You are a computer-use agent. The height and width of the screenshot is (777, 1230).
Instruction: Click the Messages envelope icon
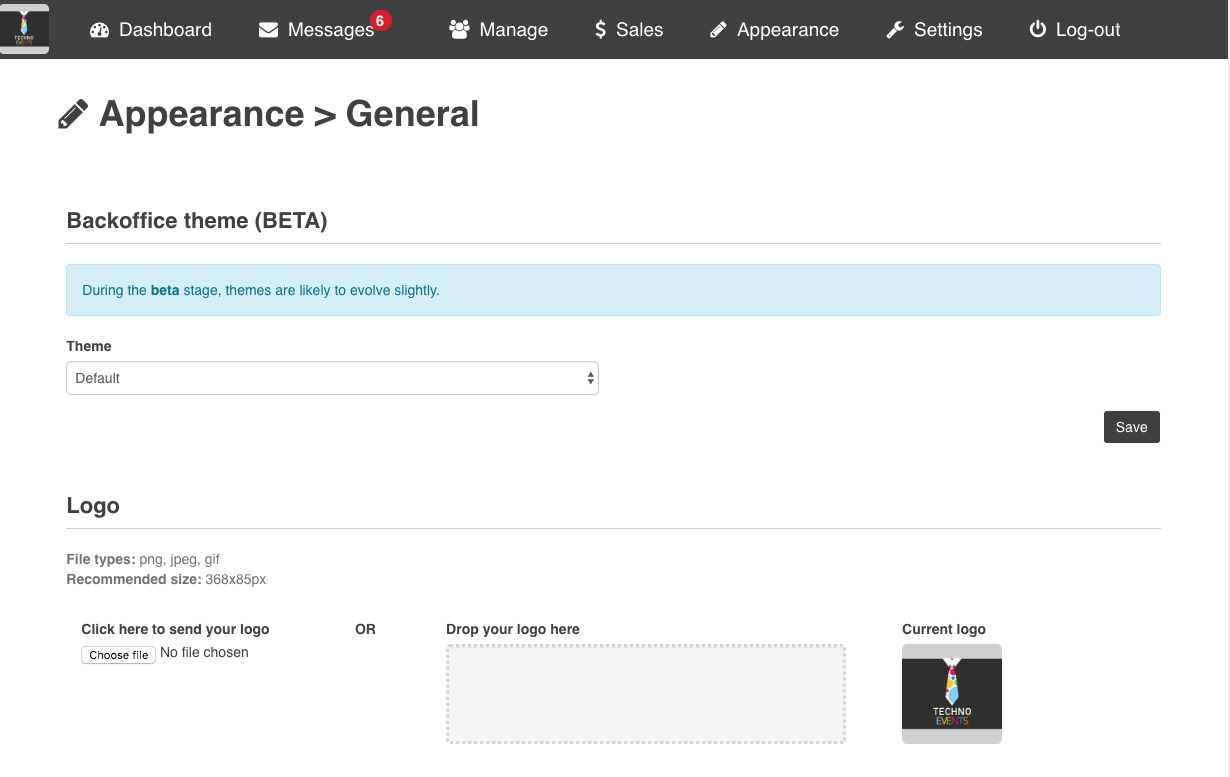point(268,30)
